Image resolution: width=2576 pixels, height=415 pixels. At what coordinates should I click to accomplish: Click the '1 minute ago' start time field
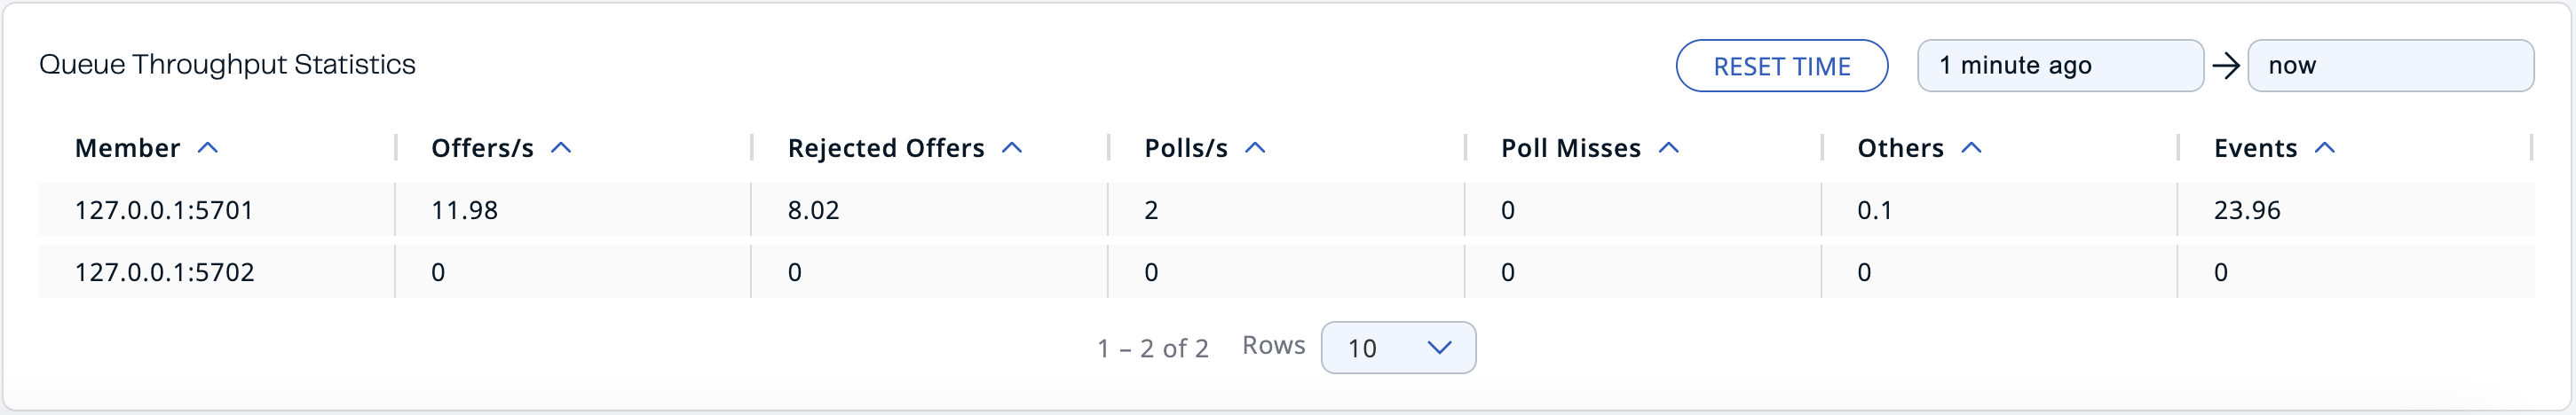tap(2059, 66)
